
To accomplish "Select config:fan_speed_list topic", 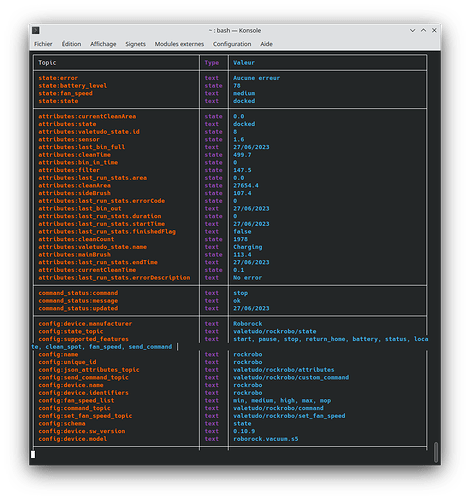I will pyautogui.click(x=76, y=400).
